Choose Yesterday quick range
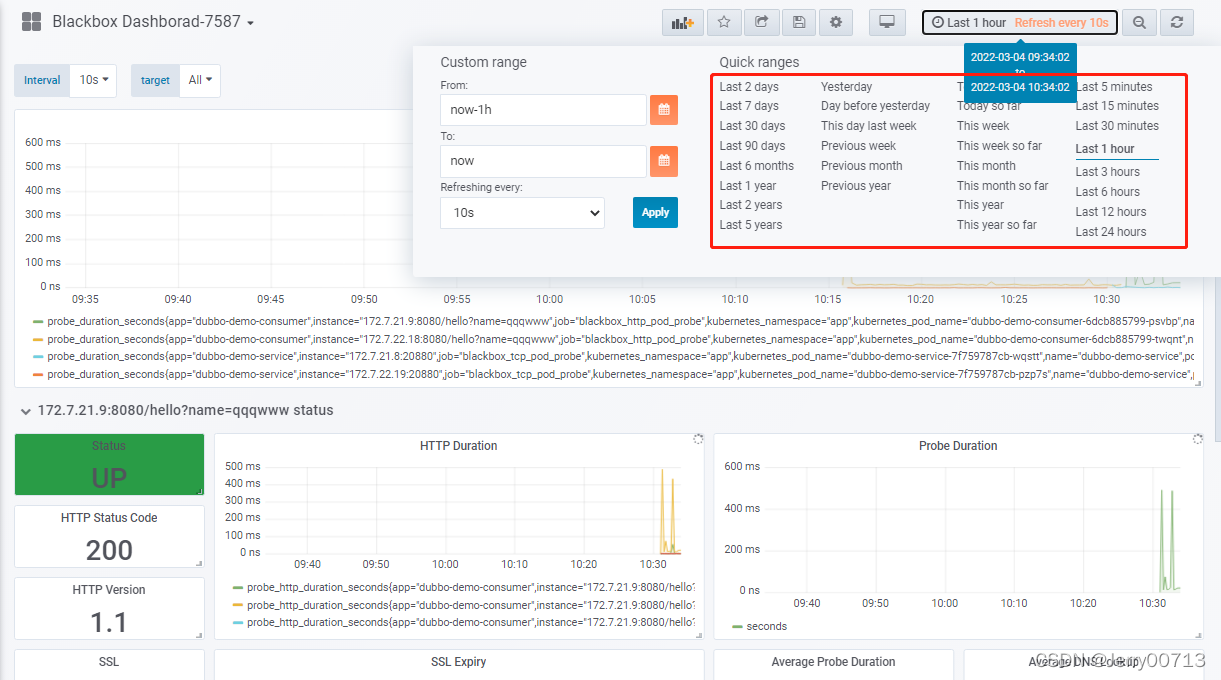Image resolution: width=1221 pixels, height=680 pixels. click(x=846, y=87)
